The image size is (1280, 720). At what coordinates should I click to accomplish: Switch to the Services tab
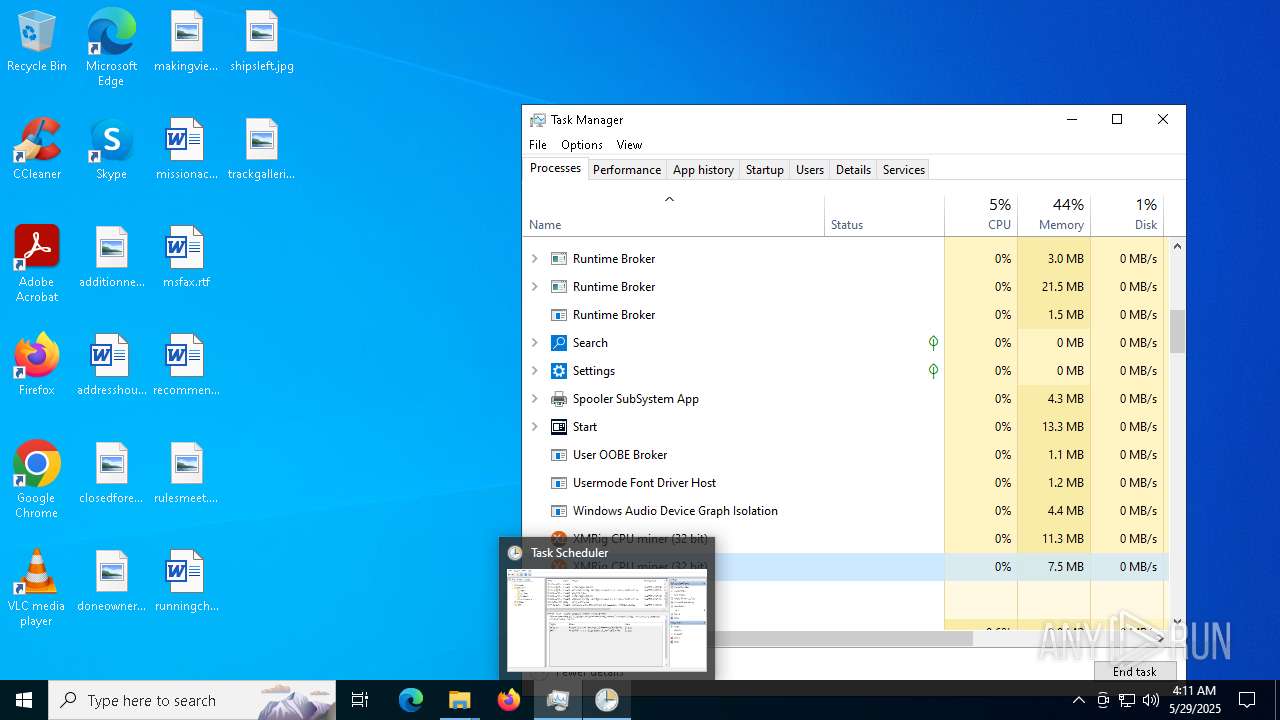tap(904, 170)
